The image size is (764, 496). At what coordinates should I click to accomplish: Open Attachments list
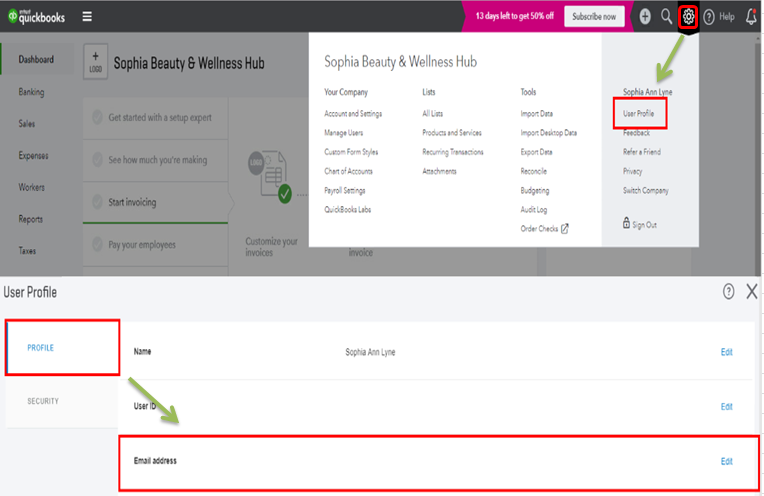(x=439, y=171)
